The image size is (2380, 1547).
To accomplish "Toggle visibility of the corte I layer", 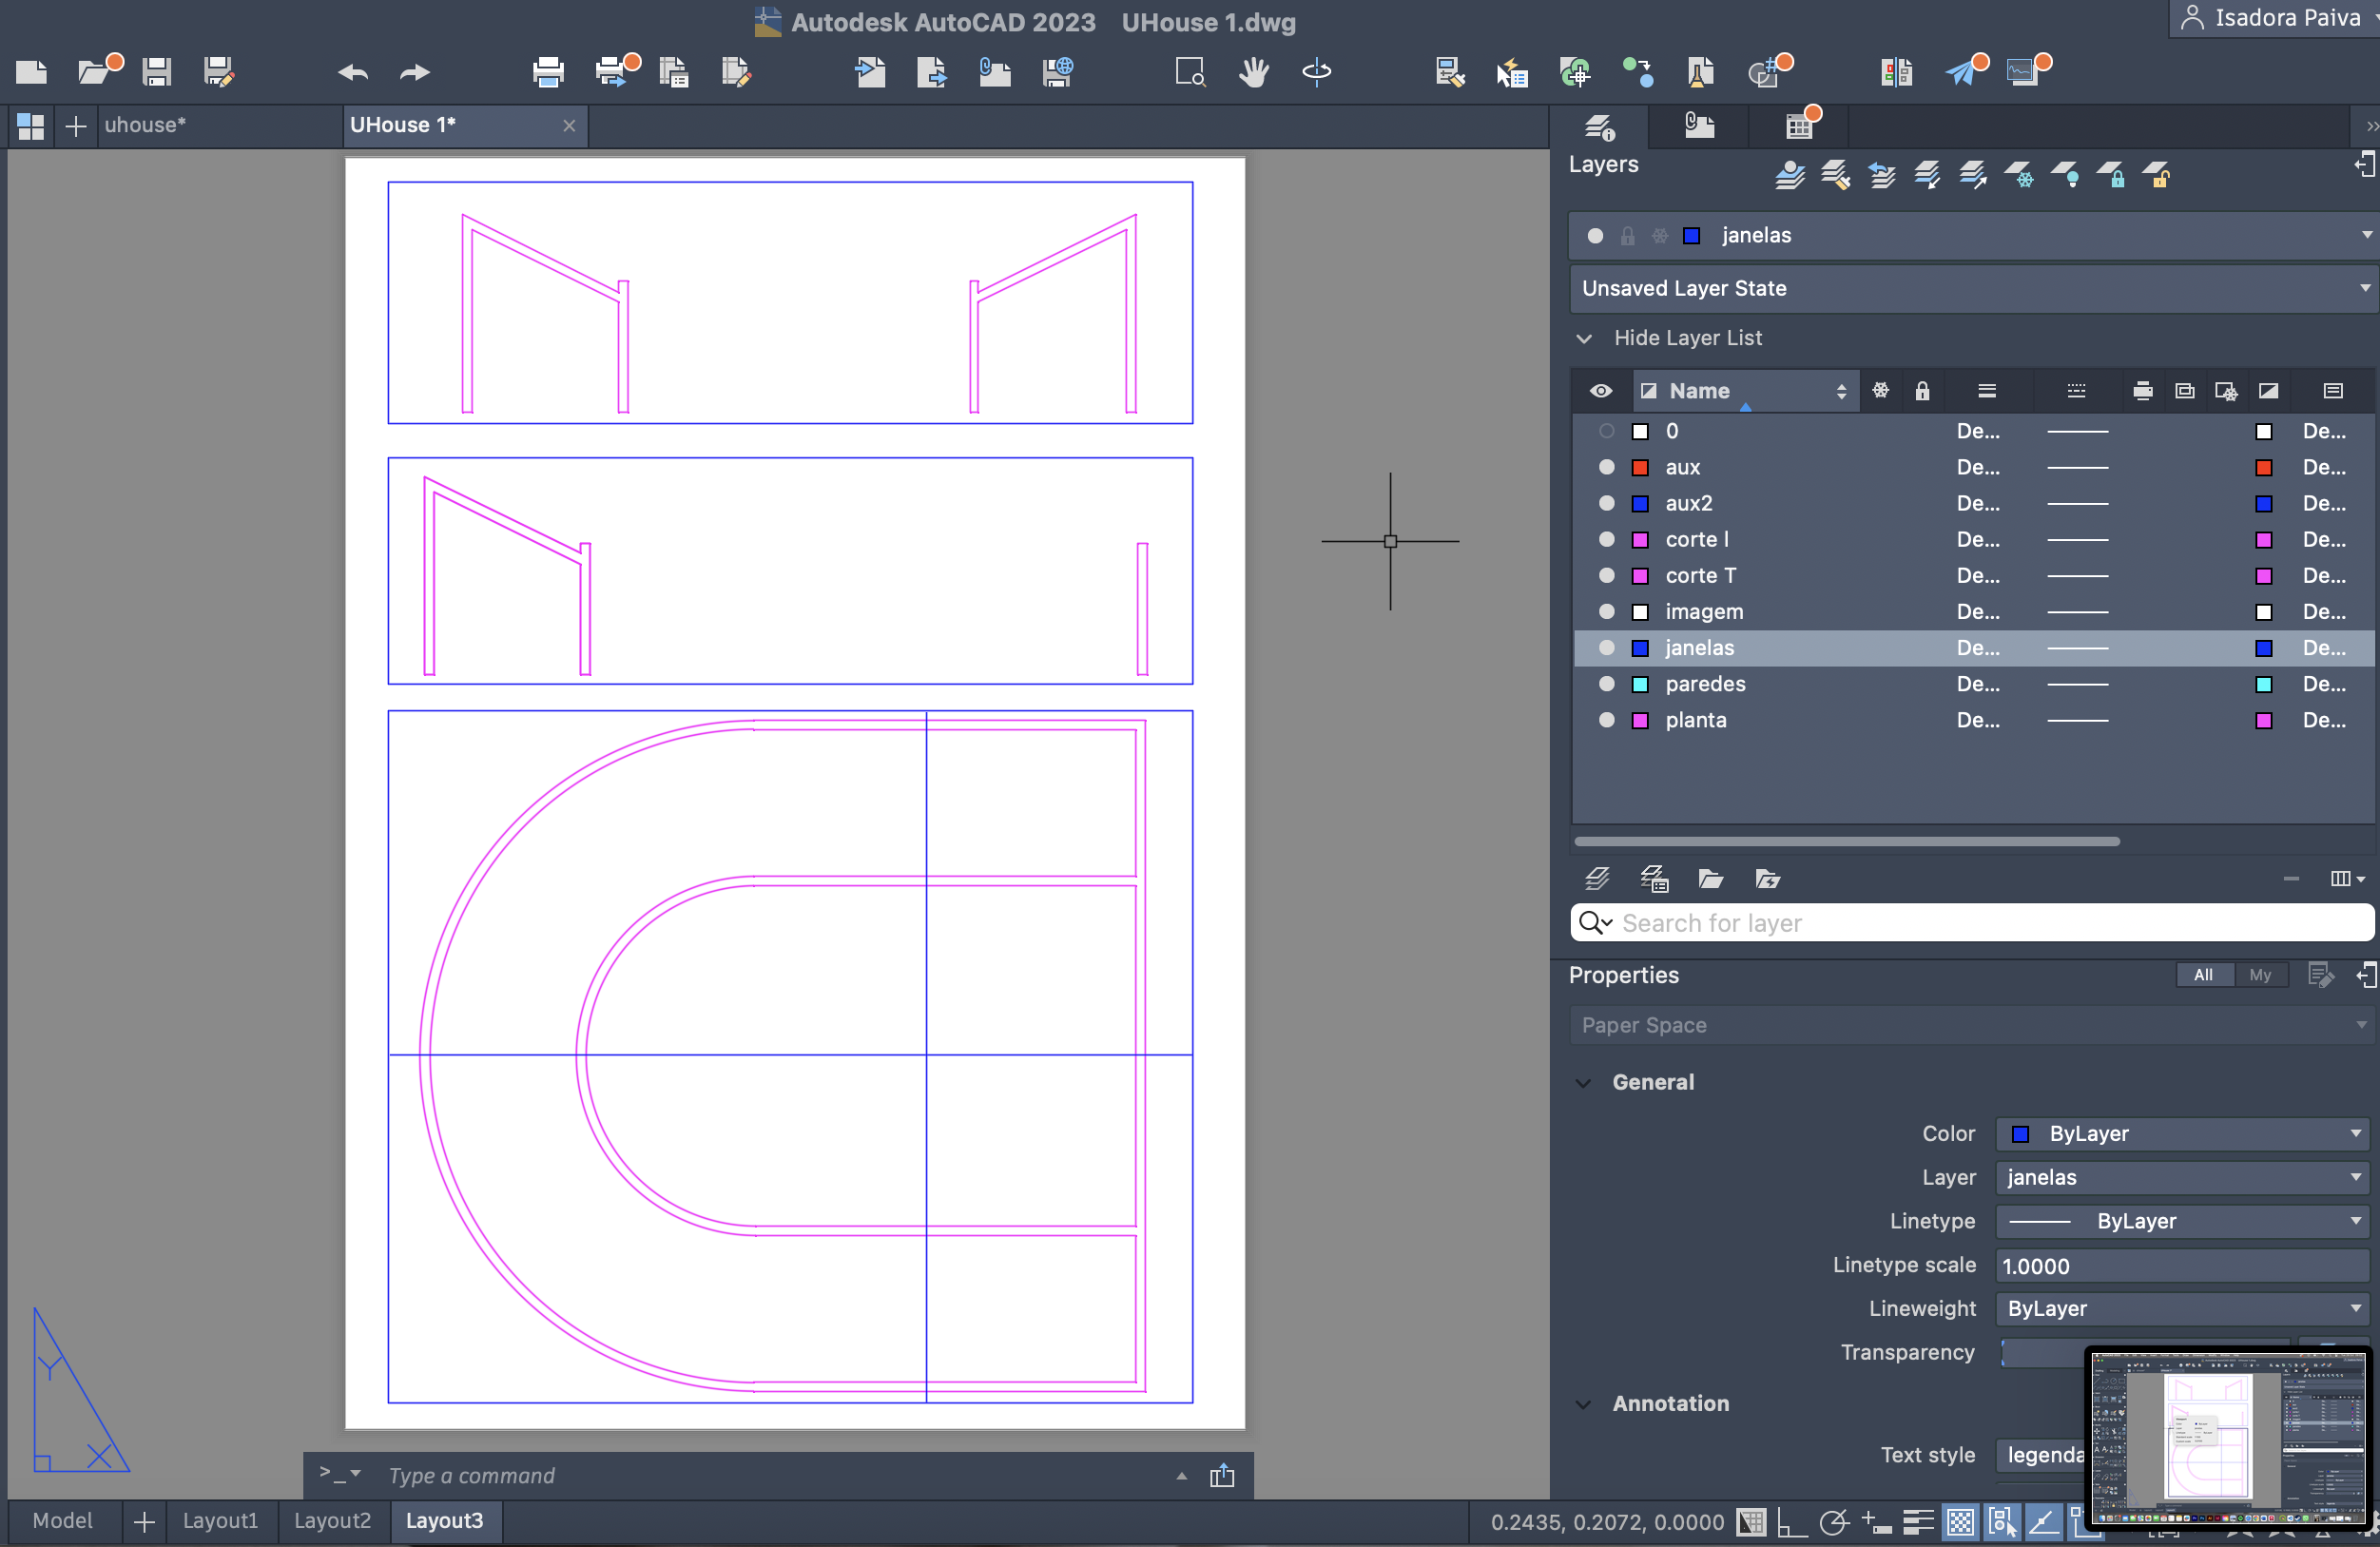I will pos(1606,540).
